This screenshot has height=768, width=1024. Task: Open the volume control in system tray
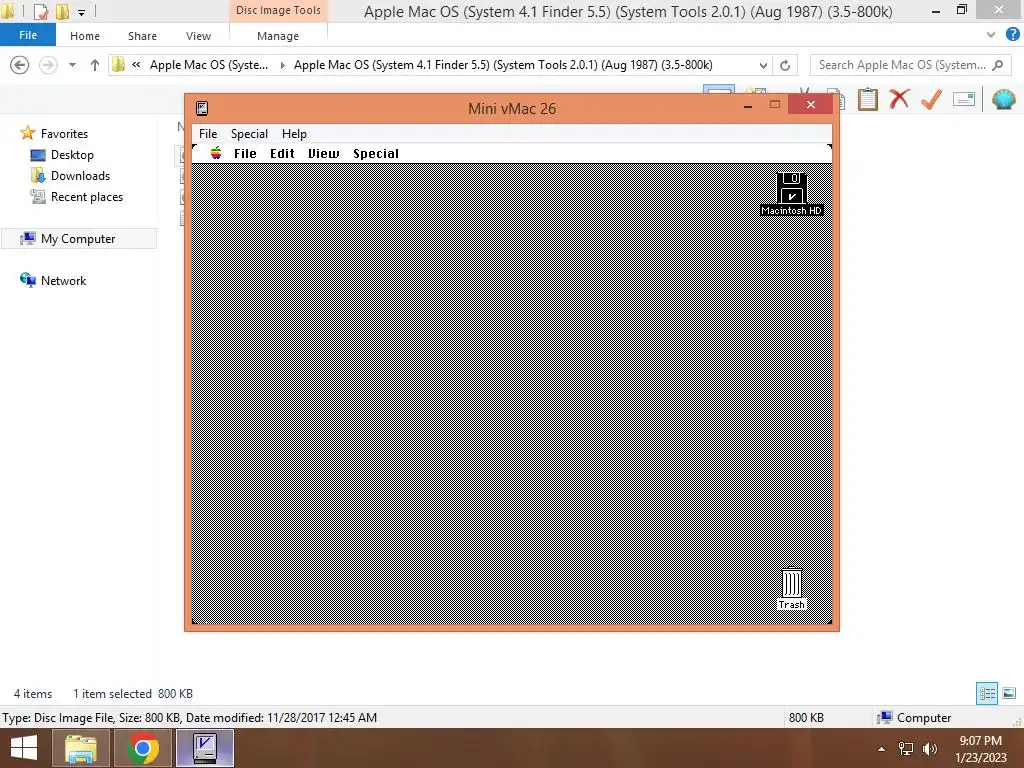tap(929, 748)
